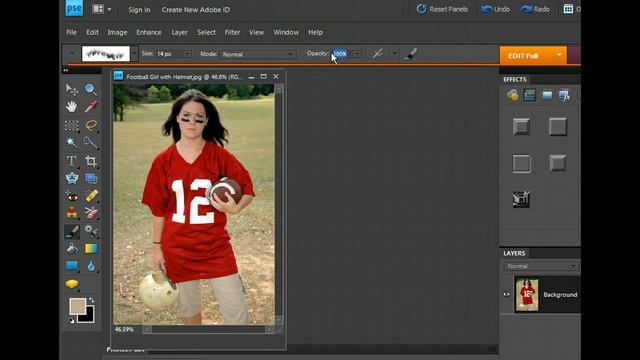Open the Layers blend mode dropdown

541,266
